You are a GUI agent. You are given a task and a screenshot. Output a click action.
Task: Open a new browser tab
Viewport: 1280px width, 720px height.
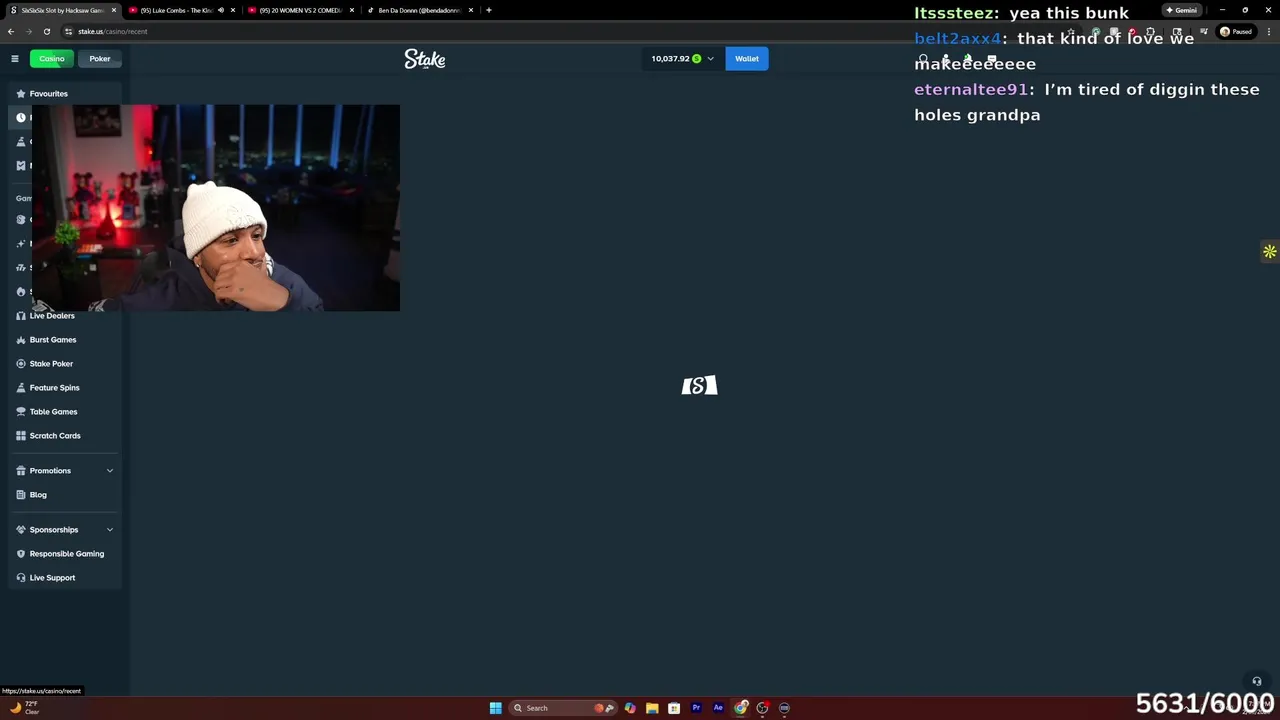tap(488, 10)
